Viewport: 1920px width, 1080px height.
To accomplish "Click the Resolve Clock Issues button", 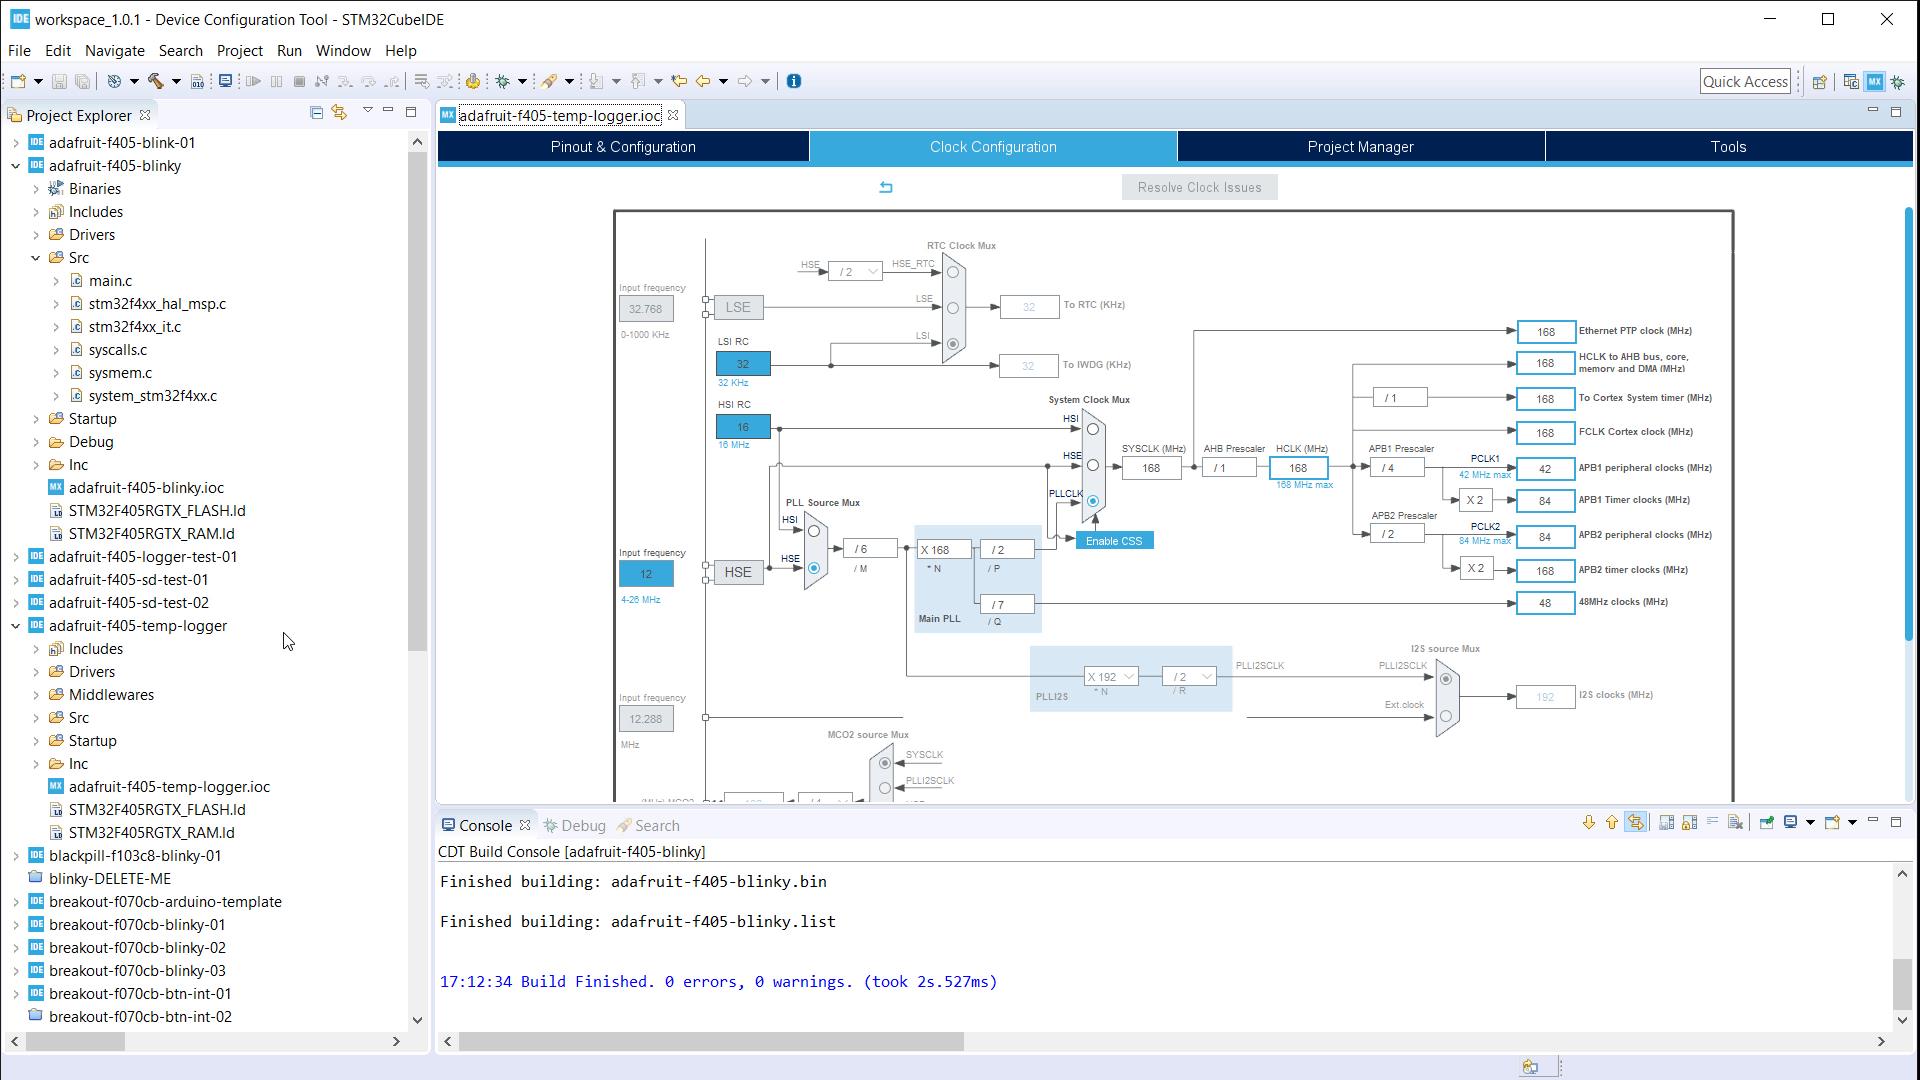I will click(x=1199, y=186).
